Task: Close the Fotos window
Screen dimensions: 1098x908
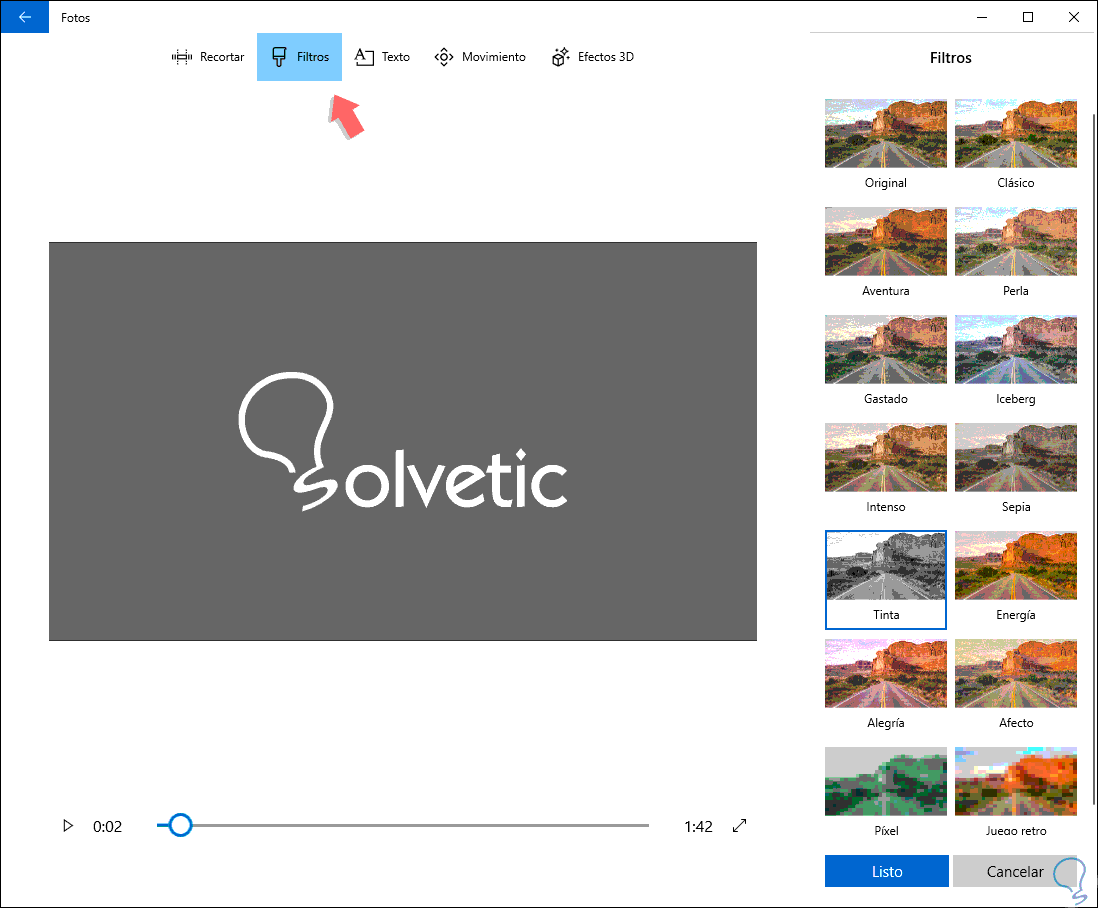Action: click(1073, 17)
